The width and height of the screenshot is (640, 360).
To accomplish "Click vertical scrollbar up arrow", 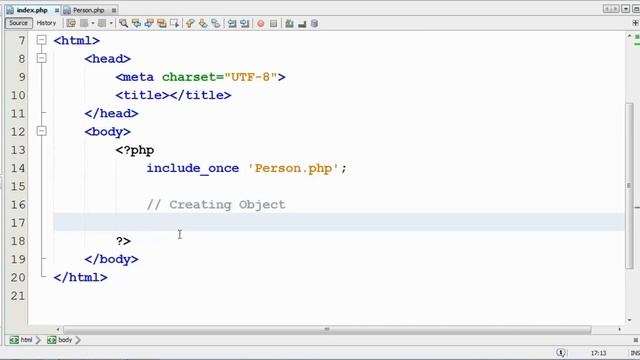I will click(x=629, y=36).
